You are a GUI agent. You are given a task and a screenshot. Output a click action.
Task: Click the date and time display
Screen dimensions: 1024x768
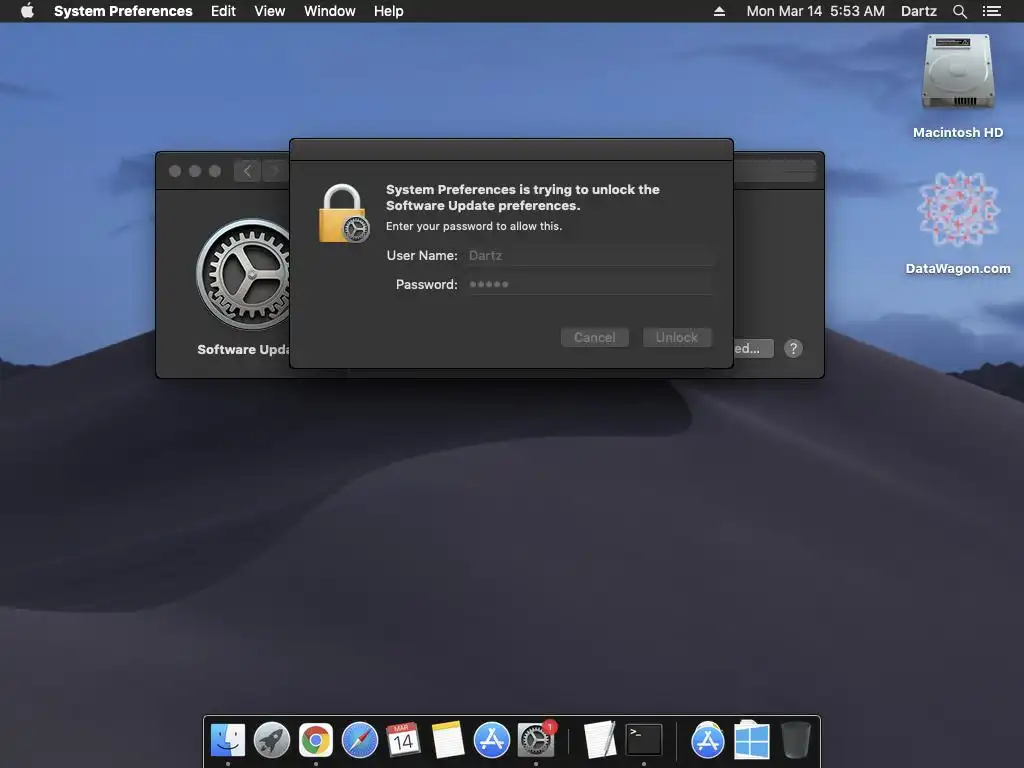[x=816, y=11]
